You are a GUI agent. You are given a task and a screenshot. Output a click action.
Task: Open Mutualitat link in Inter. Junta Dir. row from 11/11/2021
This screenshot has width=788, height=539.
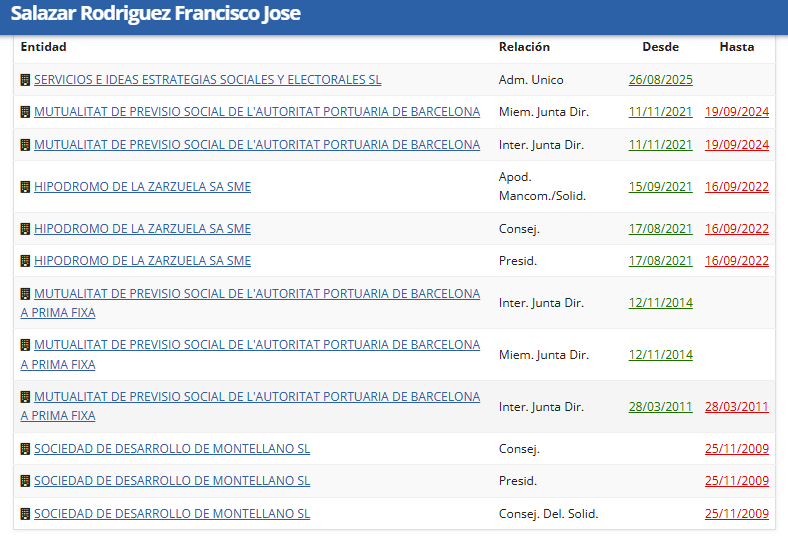pos(257,145)
